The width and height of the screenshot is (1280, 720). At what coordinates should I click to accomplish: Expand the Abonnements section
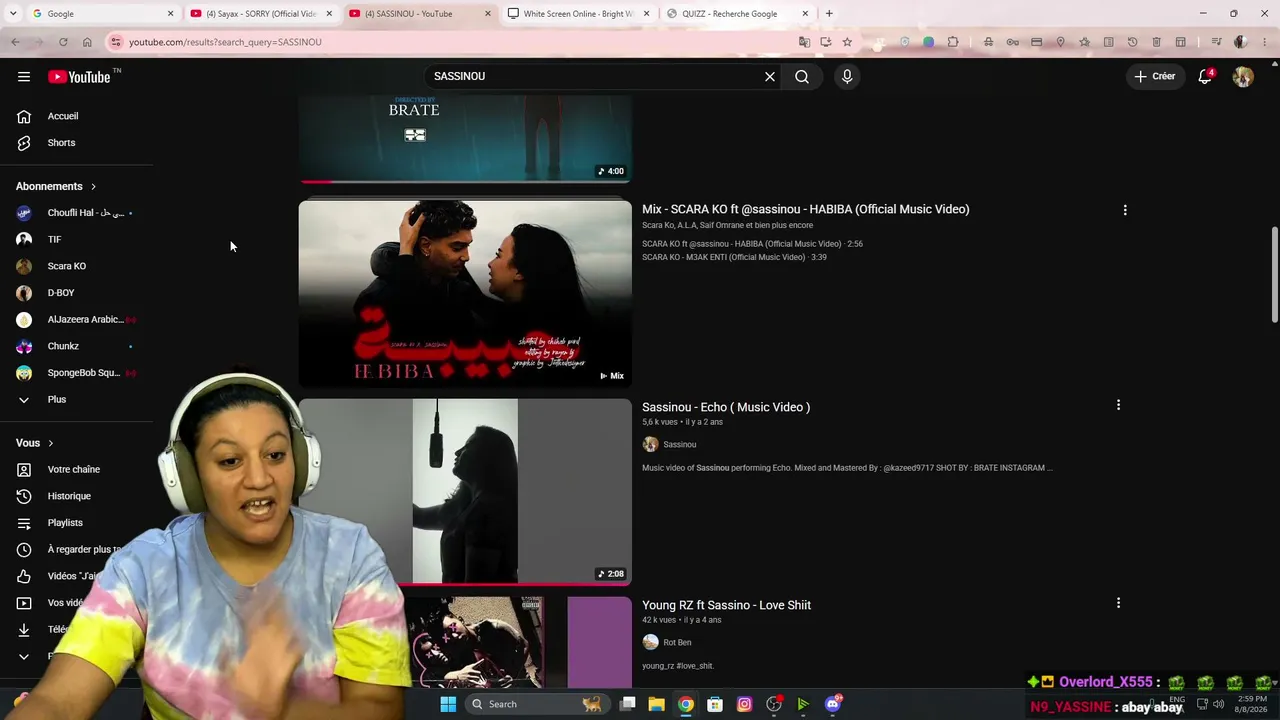[56, 186]
